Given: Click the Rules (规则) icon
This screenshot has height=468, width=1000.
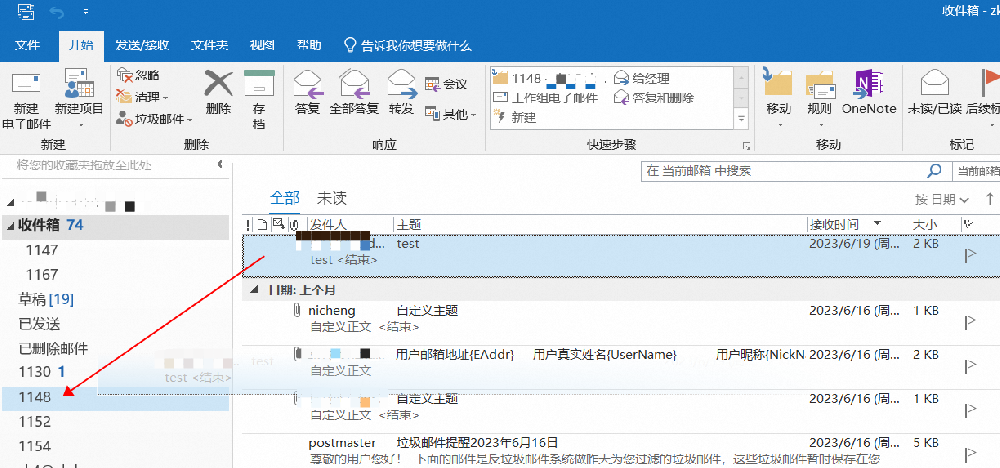Looking at the screenshot, I should tap(820, 85).
